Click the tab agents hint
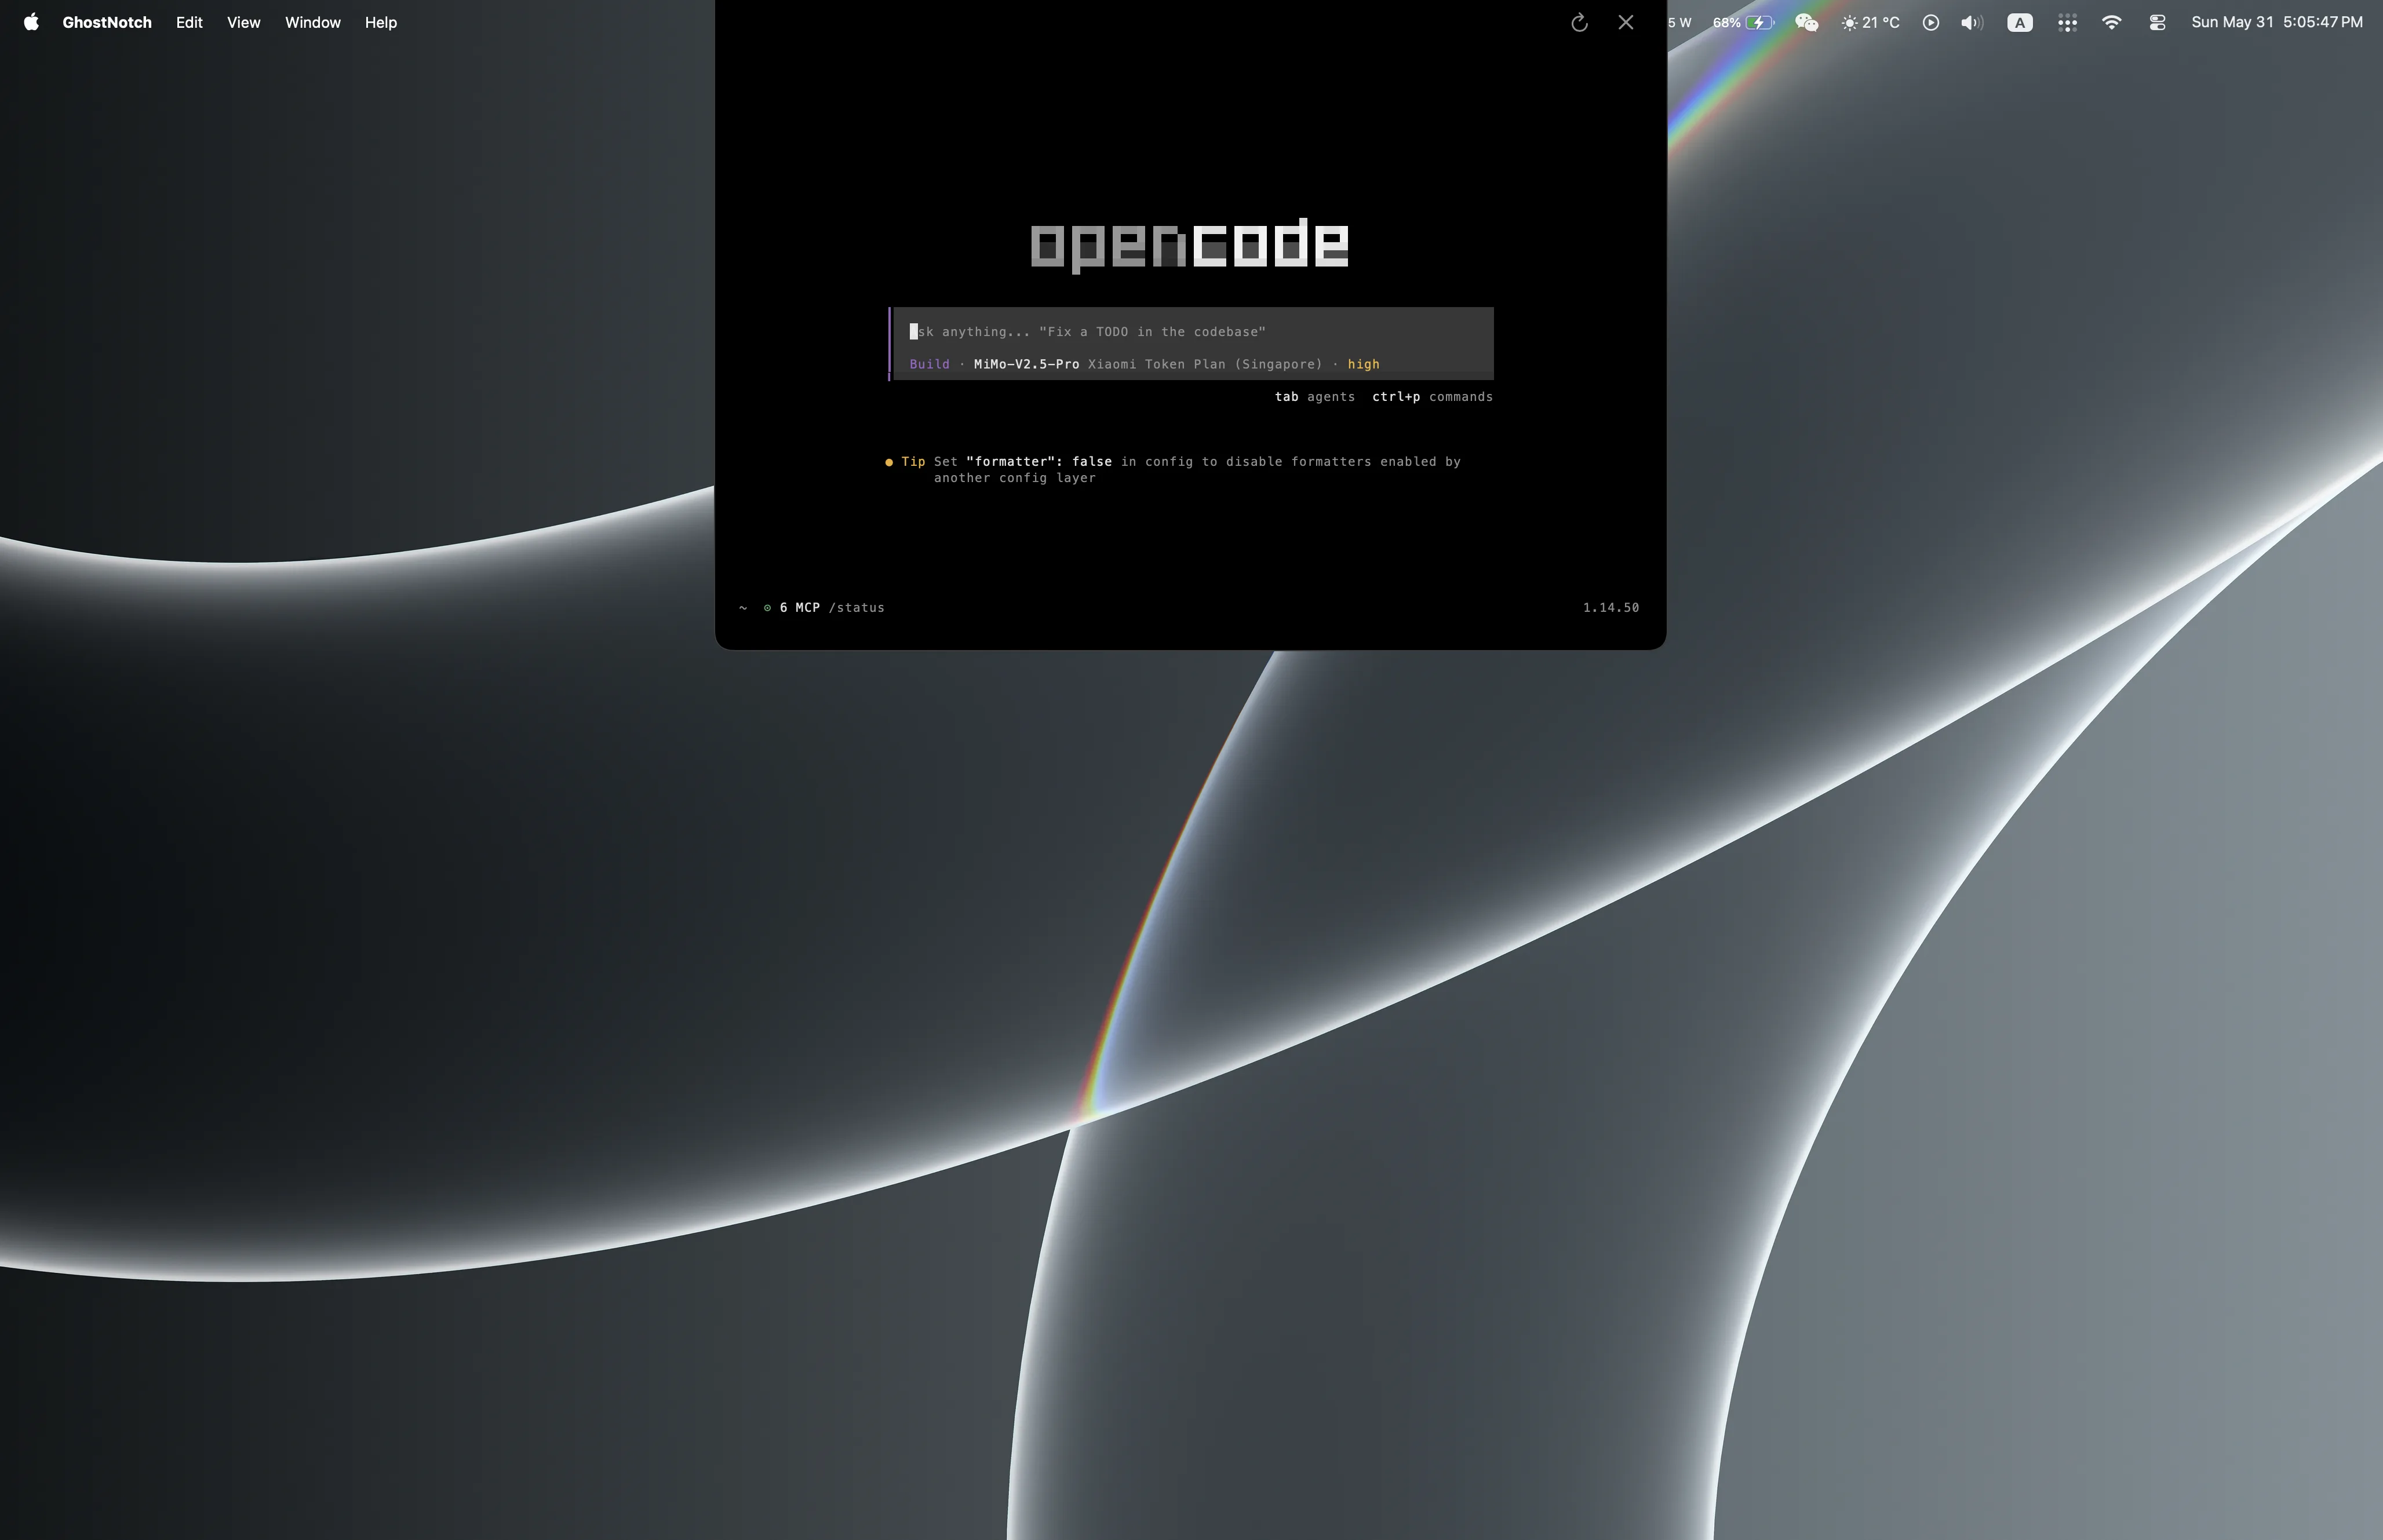The width and height of the screenshot is (2383, 1540). [x=1314, y=397]
